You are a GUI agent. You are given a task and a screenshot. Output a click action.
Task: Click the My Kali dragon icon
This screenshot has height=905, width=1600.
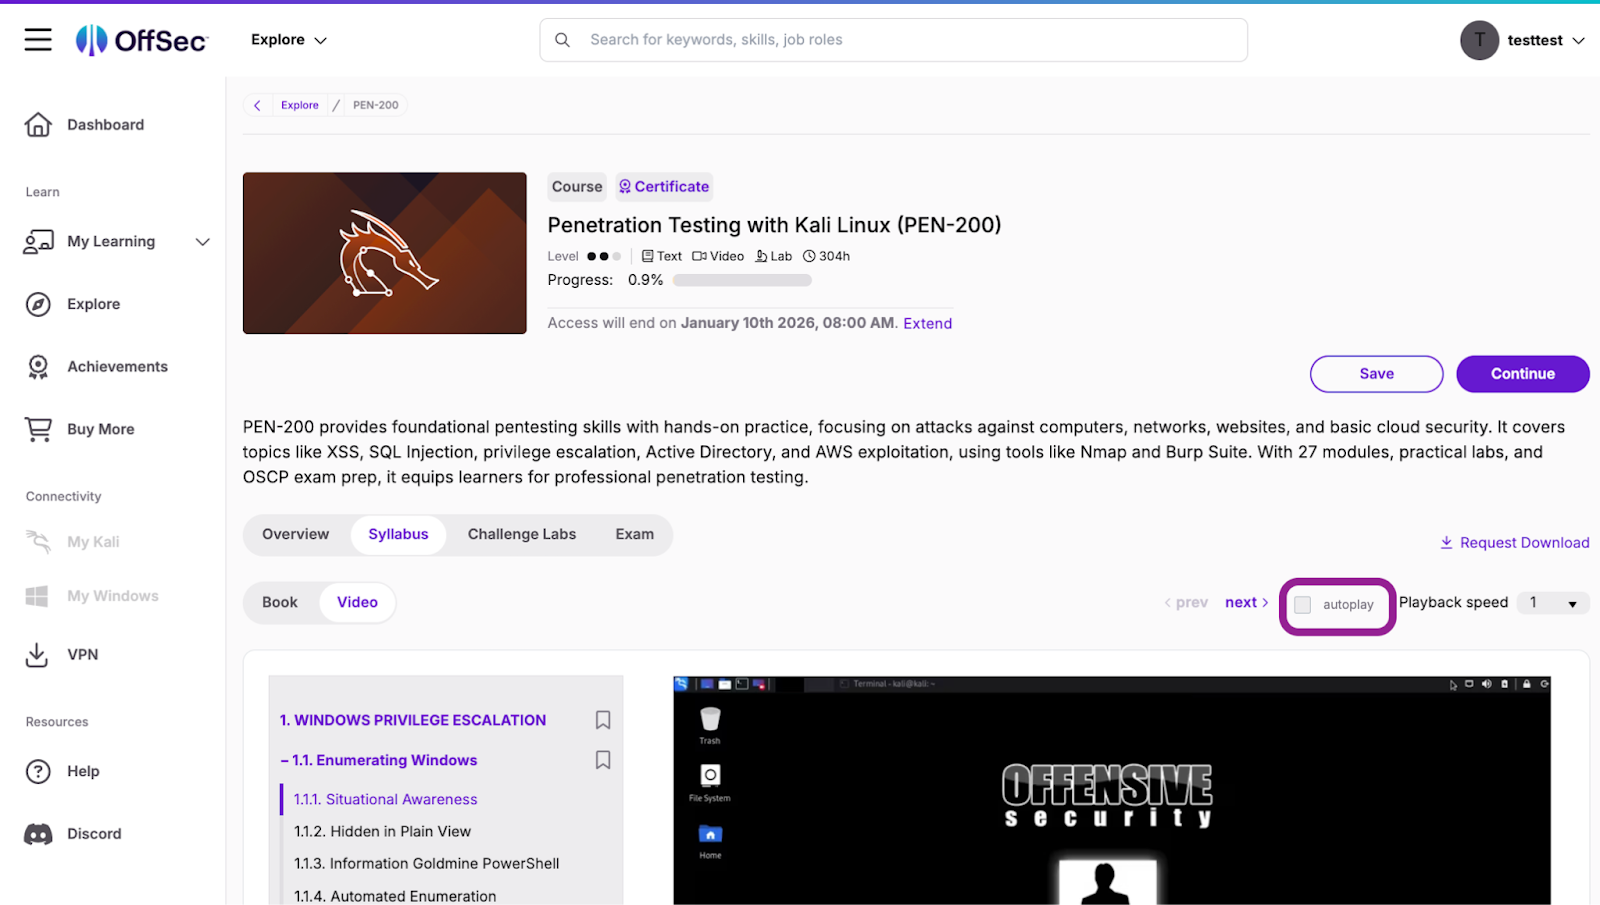click(x=38, y=542)
